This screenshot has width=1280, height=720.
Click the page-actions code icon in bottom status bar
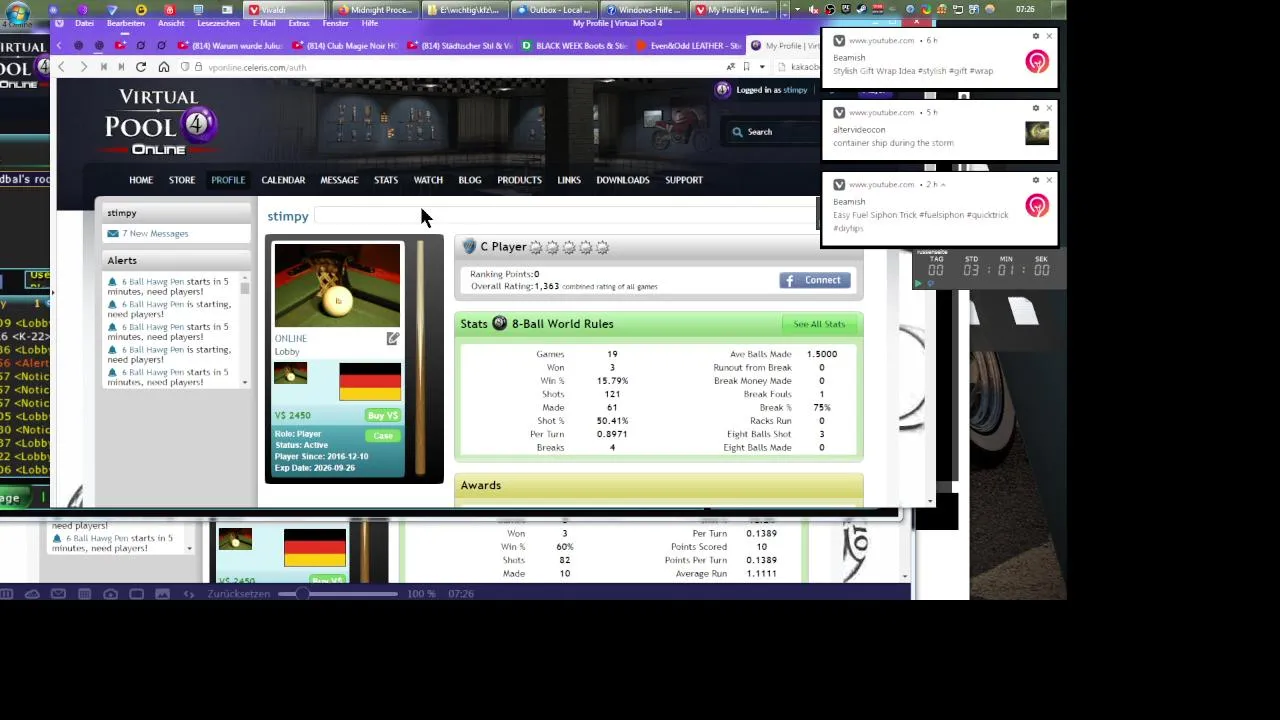point(188,594)
